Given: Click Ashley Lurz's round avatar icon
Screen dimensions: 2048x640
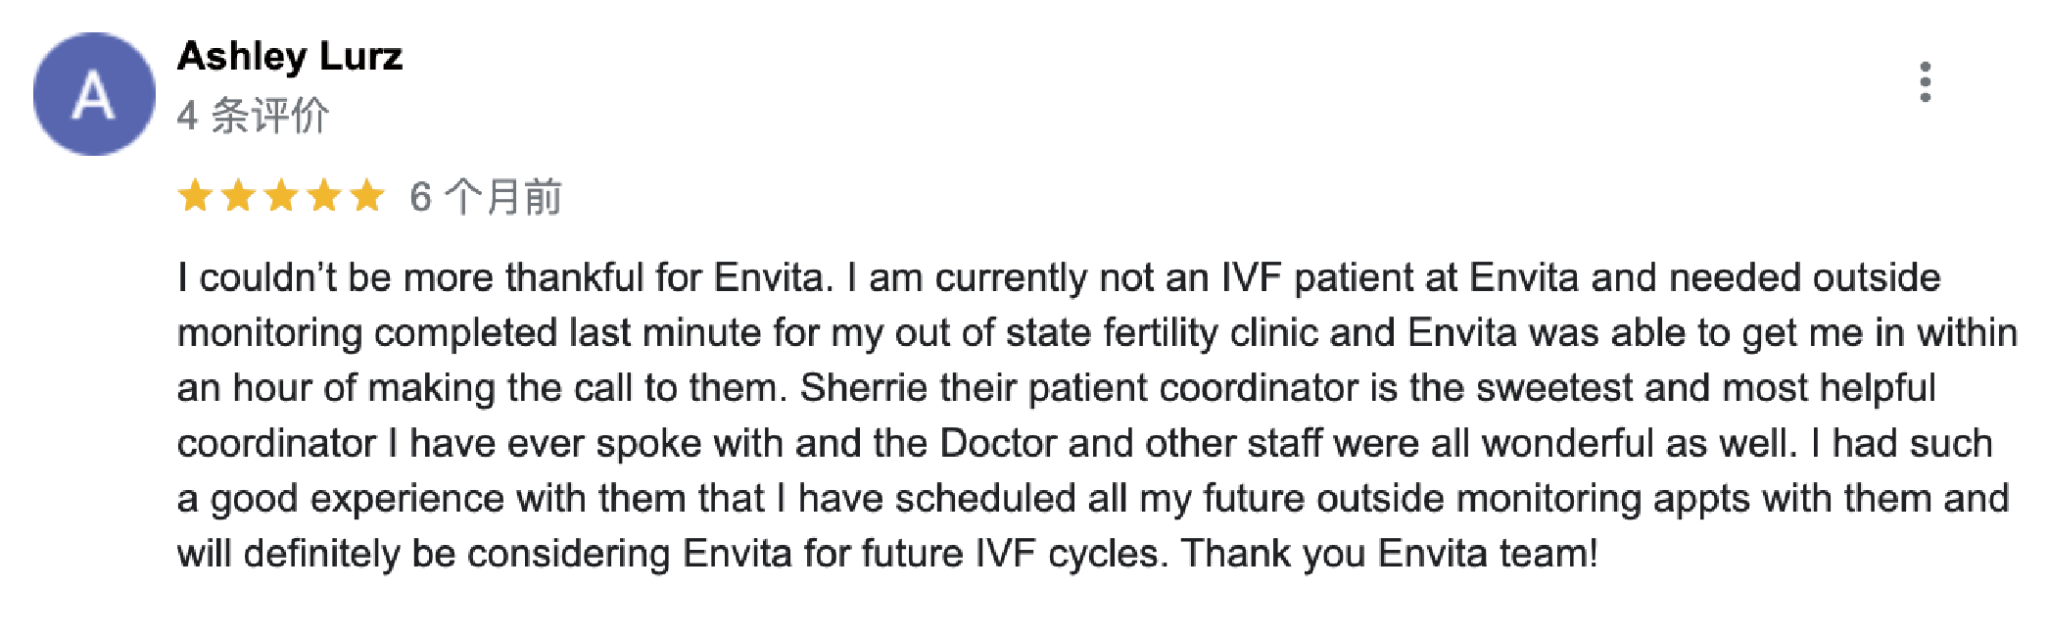Looking at the screenshot, I should pyautogui.click(x=94, y=94).
